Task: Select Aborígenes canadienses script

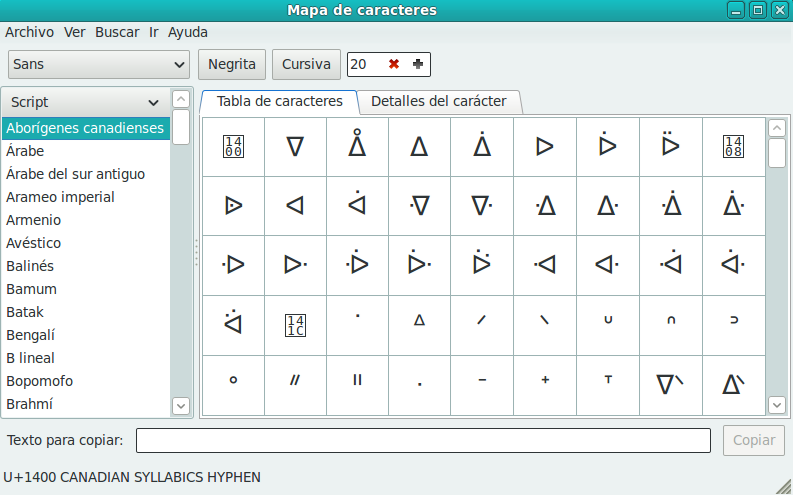Action: [85, 128]
